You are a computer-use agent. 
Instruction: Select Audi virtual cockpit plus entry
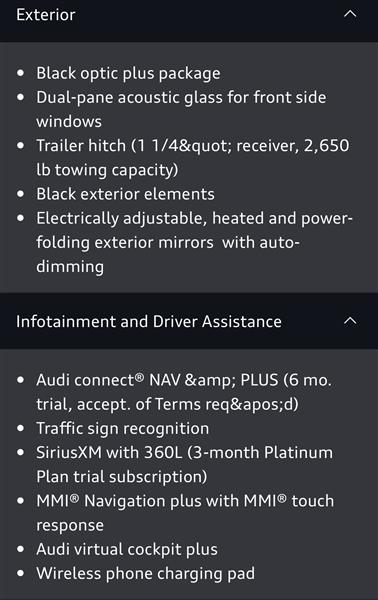[x=127, y=549]
